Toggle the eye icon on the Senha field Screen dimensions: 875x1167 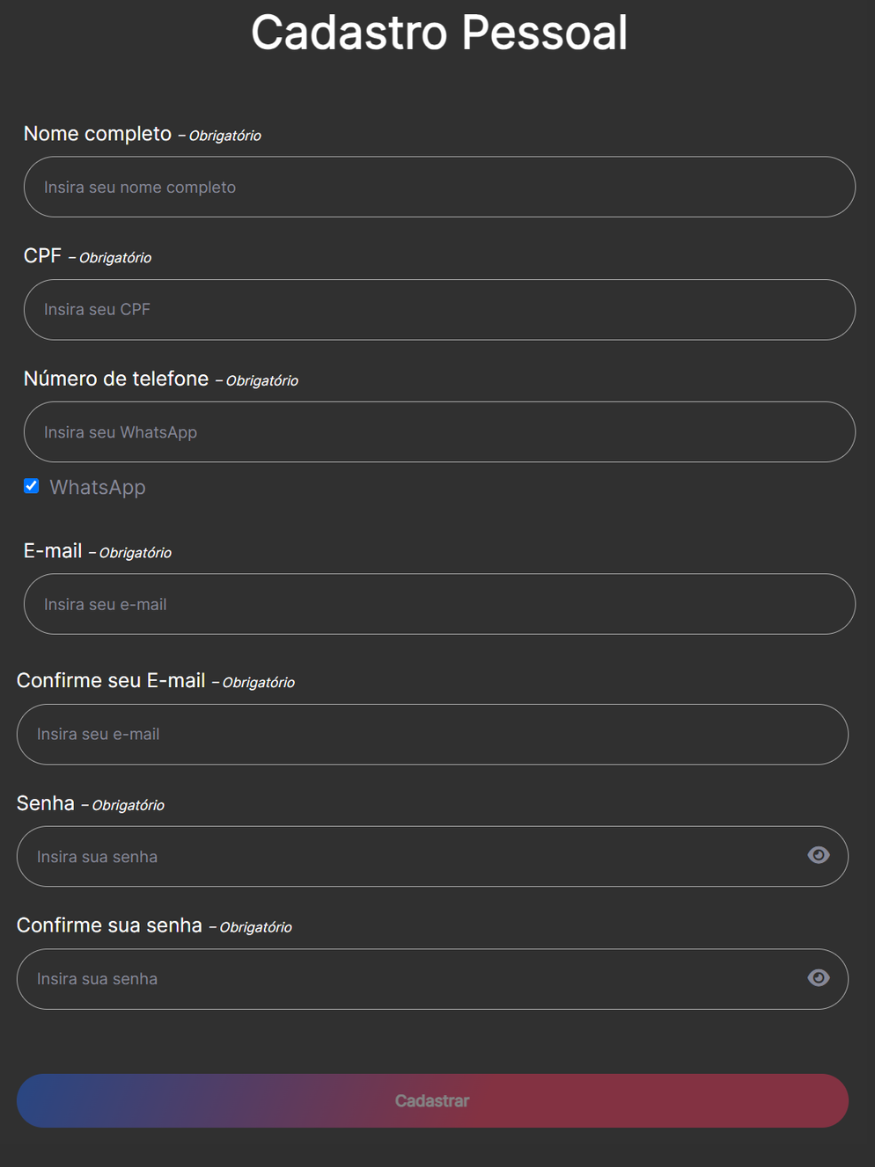[819, 855]
